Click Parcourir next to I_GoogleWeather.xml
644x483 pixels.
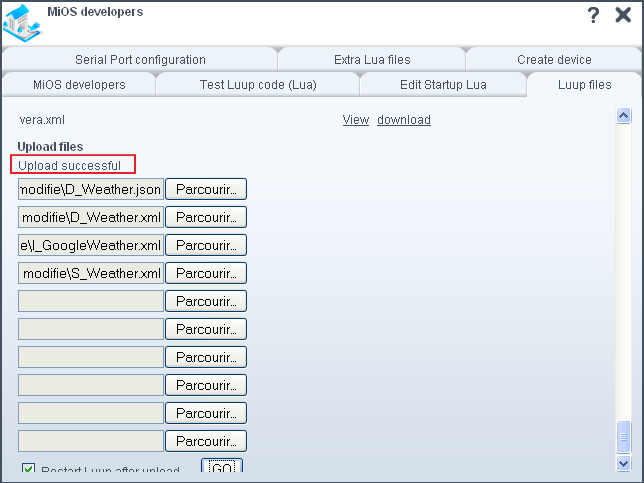206,245
